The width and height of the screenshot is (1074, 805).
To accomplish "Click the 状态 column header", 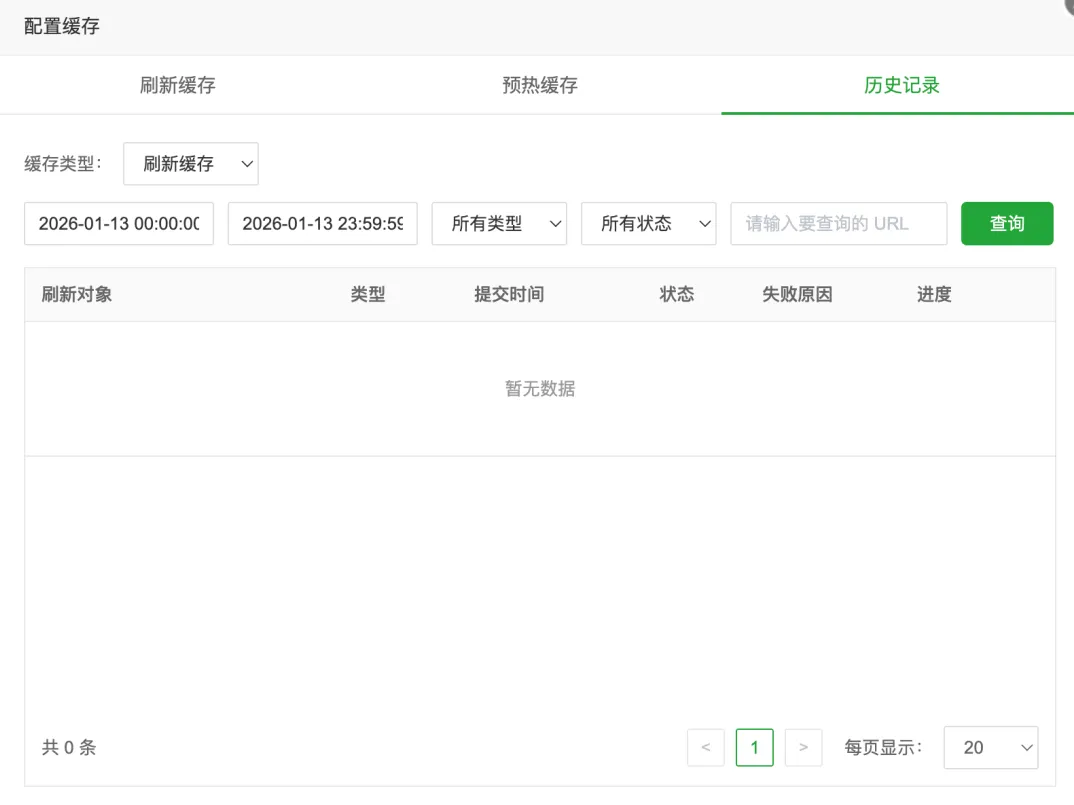I will click(x=677, y=295).
